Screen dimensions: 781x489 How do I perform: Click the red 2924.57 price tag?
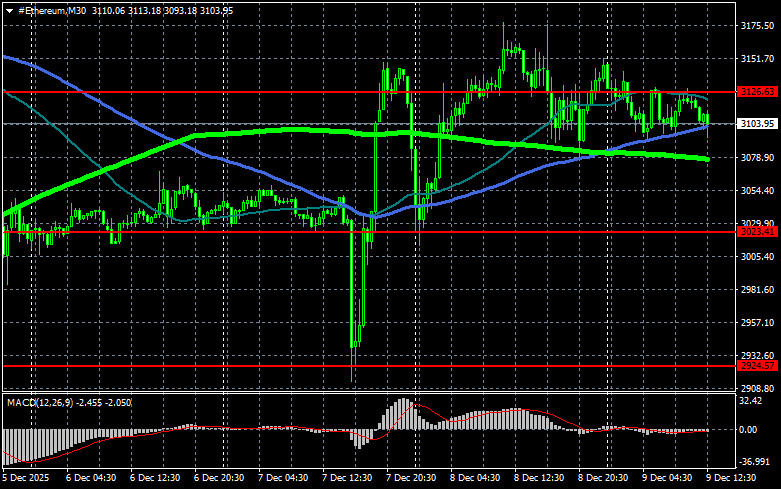757,366
